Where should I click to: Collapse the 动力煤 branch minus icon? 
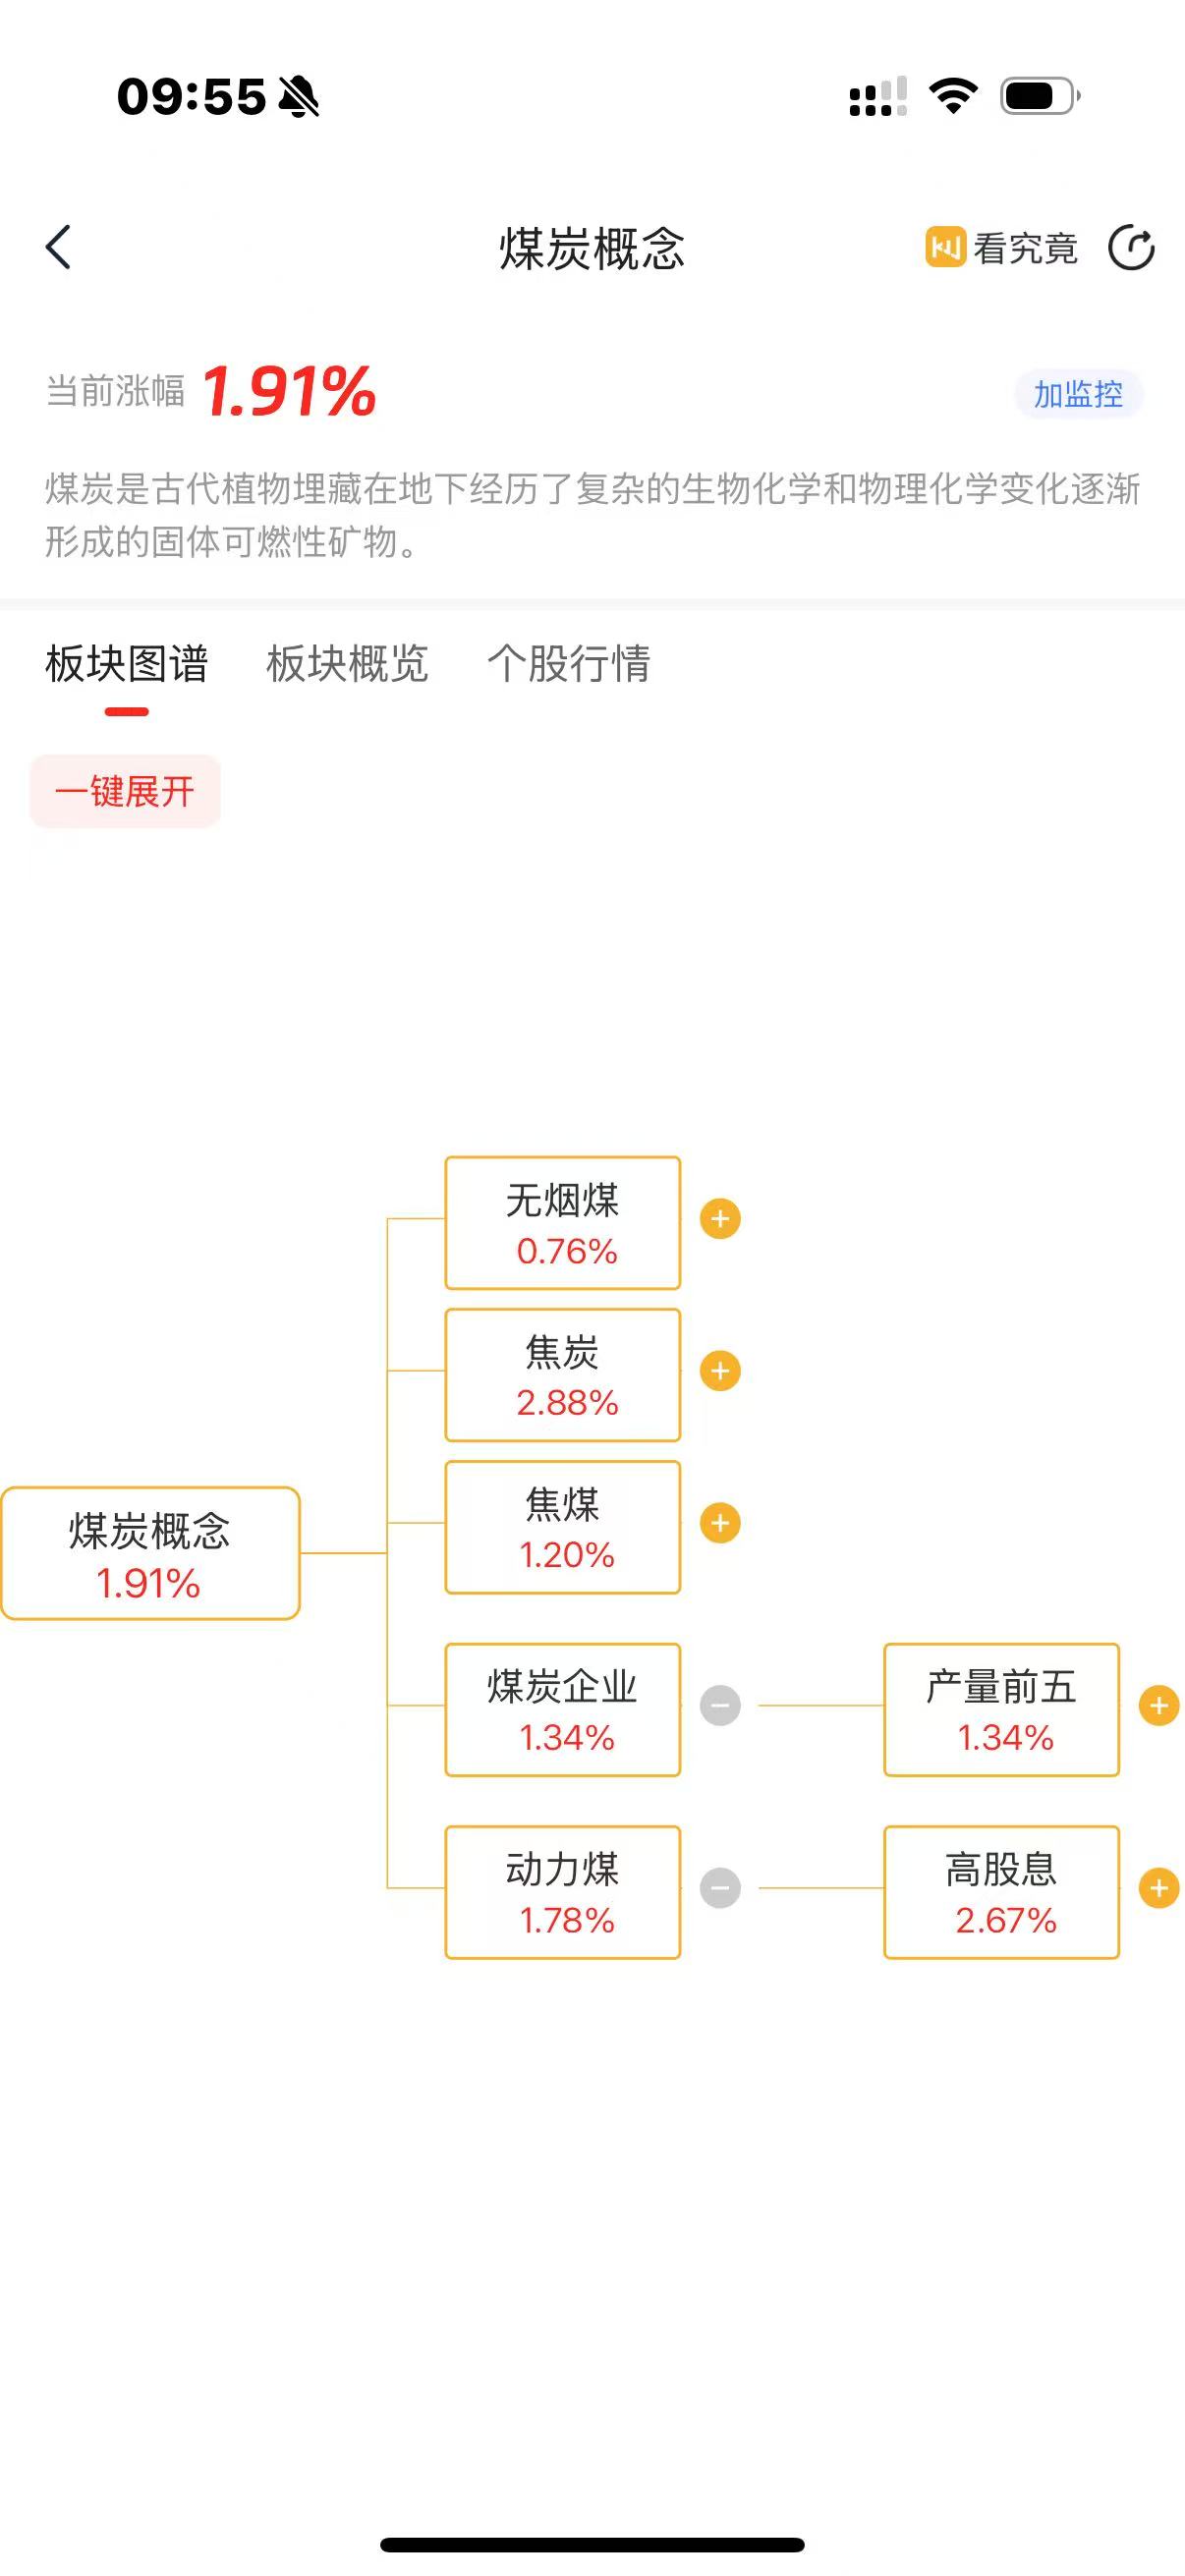point(720,1888)
